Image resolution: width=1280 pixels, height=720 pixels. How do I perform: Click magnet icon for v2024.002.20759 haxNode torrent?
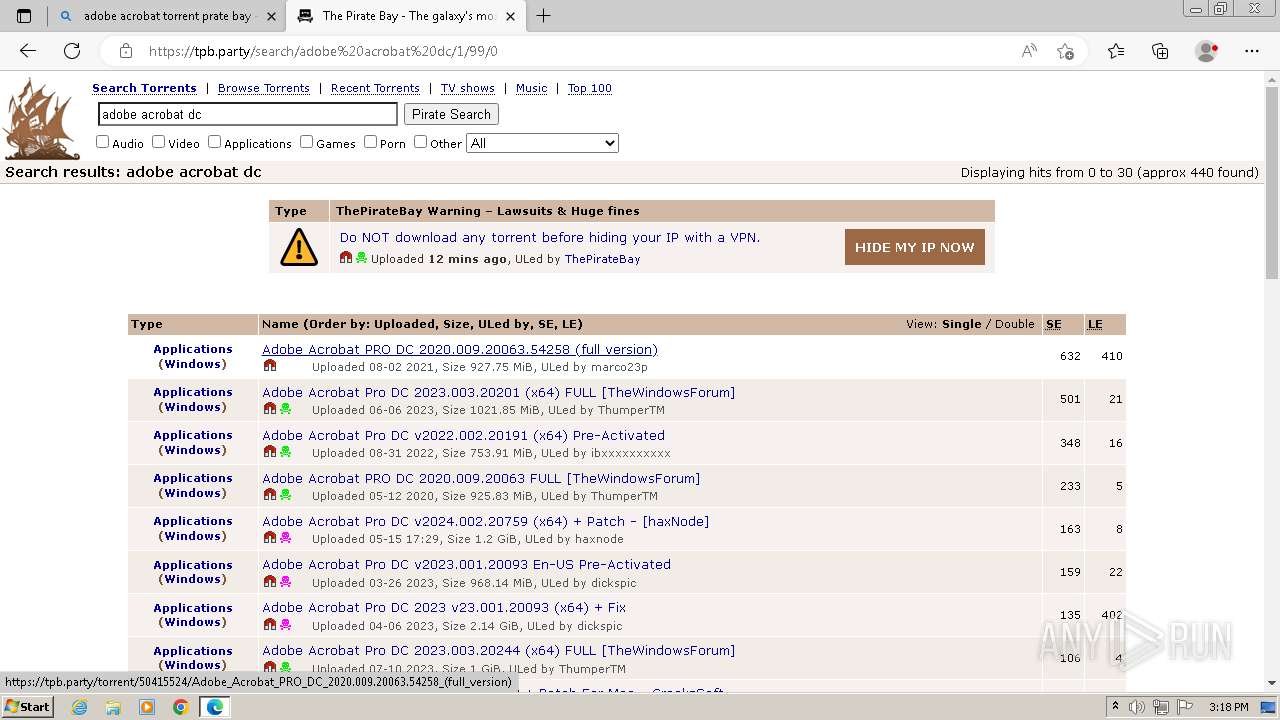pyautogui.click(x=269, y=538)
